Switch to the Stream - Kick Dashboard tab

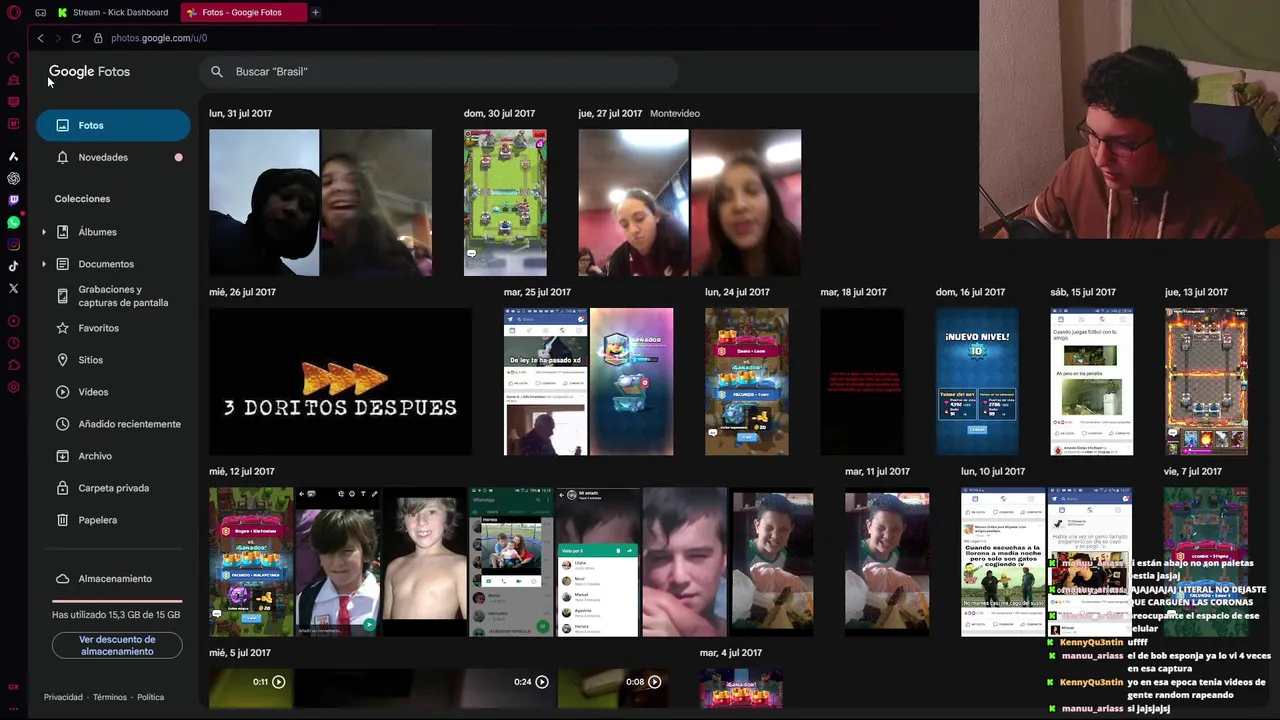pyautogui.click(x=113, y=13)
